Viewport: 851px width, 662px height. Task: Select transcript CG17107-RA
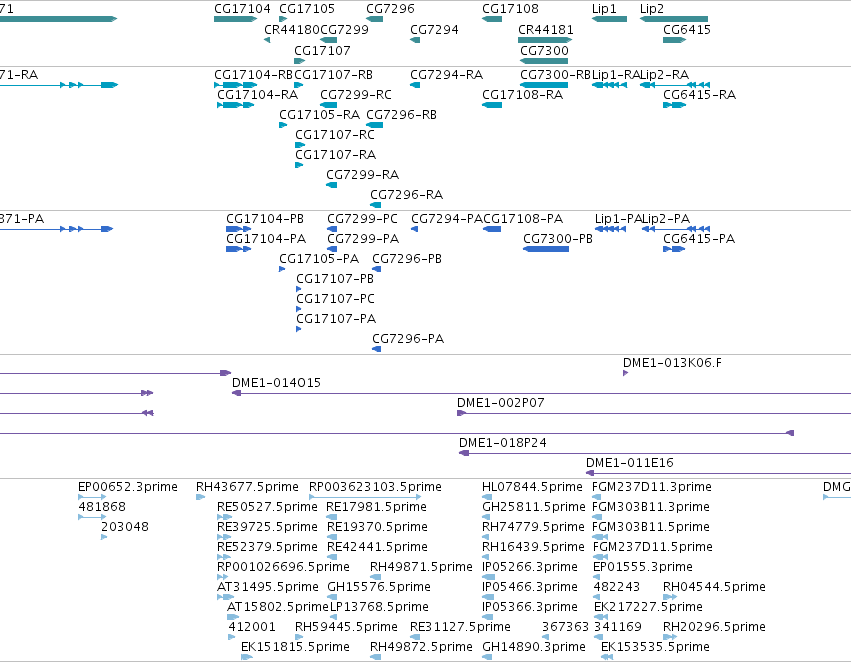299,165
